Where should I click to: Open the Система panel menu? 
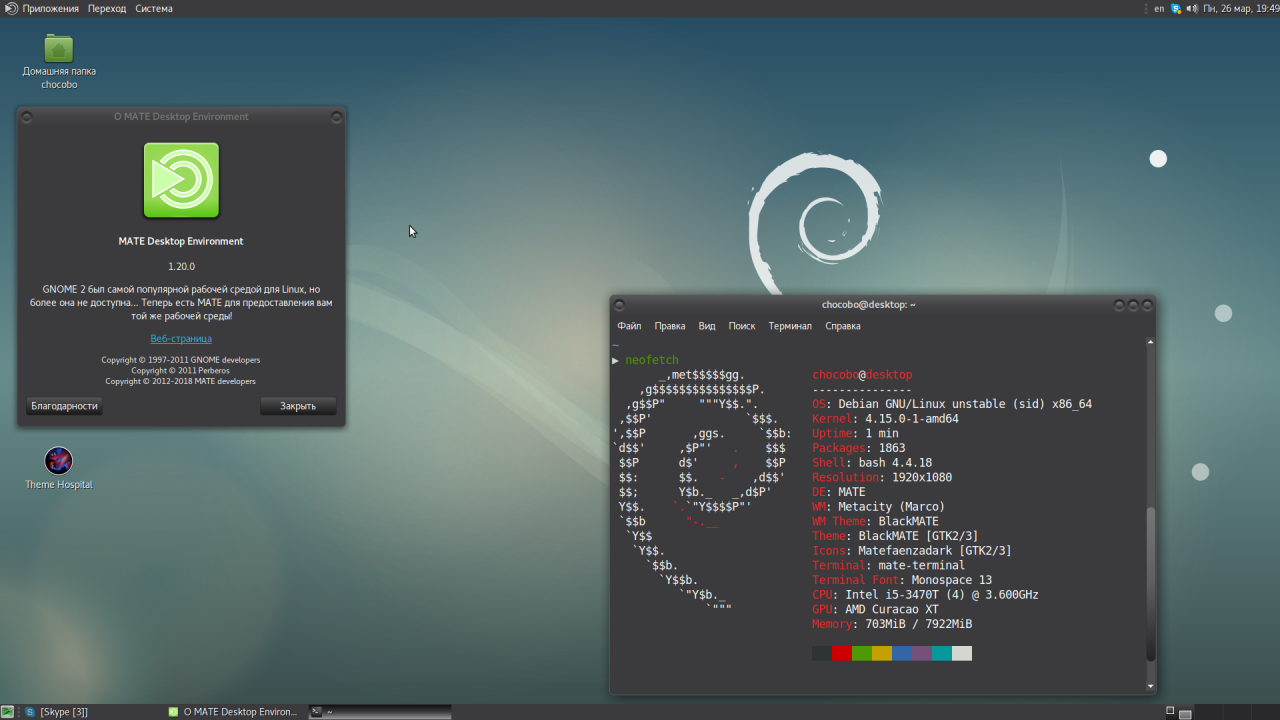[x=154, y=8]
